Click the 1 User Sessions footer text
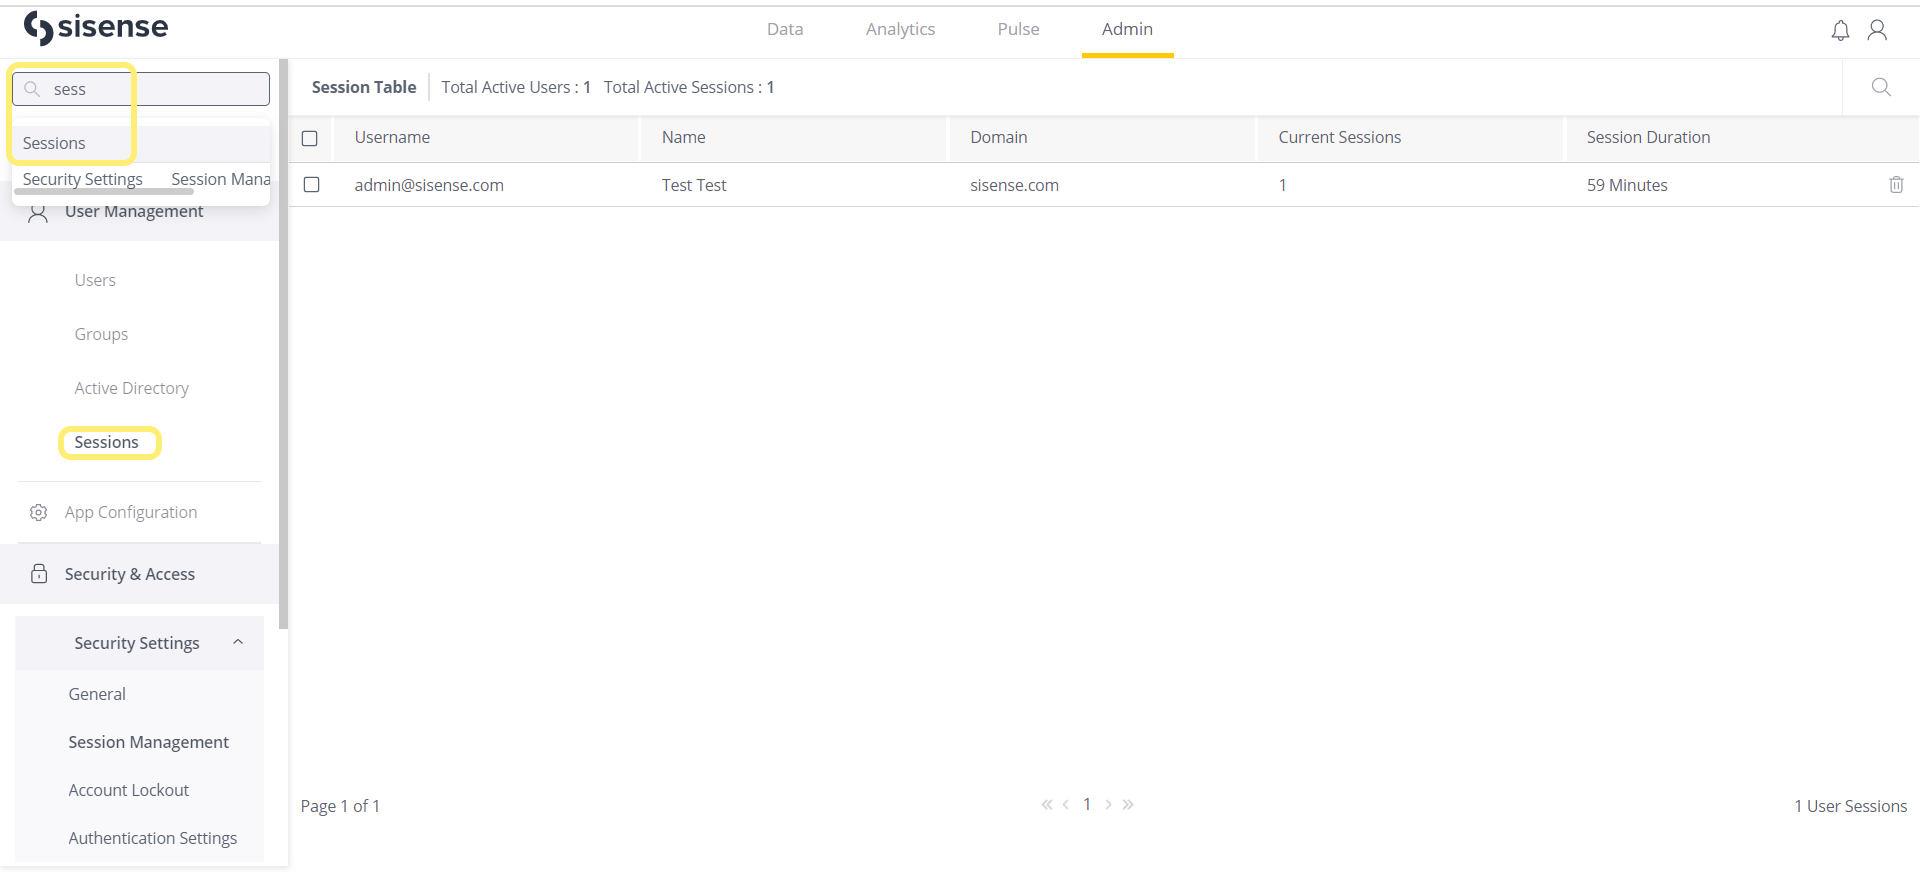 tap(1850, 806)
